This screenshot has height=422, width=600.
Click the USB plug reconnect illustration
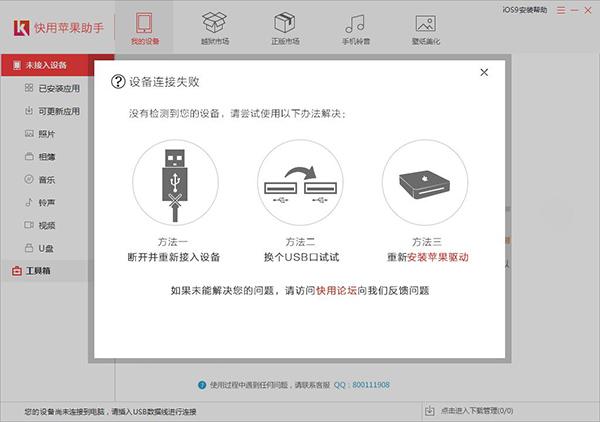(175, 182)
